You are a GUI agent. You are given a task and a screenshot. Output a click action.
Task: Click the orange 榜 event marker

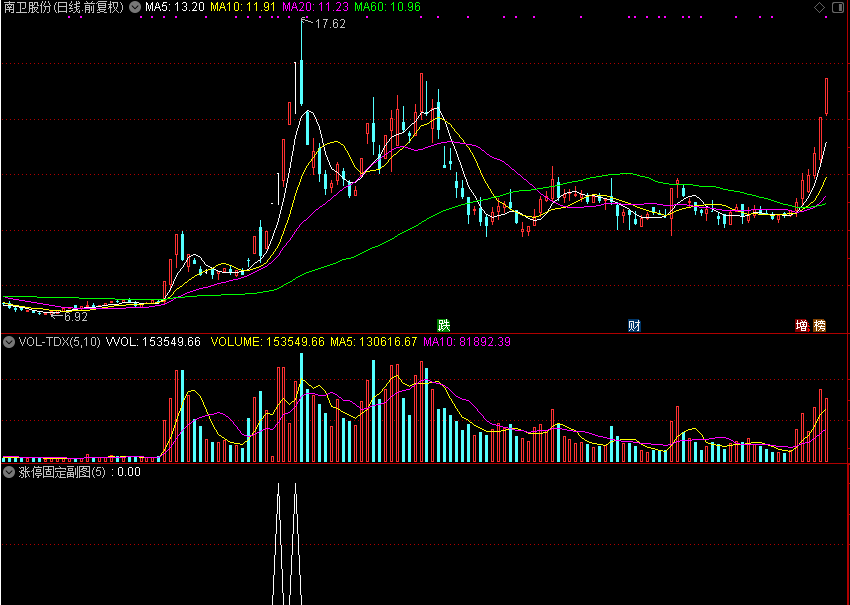click(x=820, y=325)
